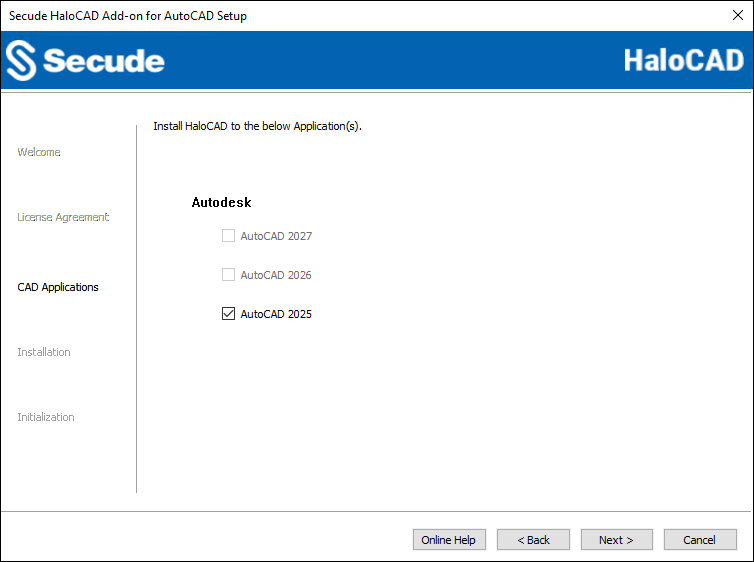Screen dimensions: 754x562
Task: Click 'Install HaloCAD to the below Application(s).' text
Action: 257,126
